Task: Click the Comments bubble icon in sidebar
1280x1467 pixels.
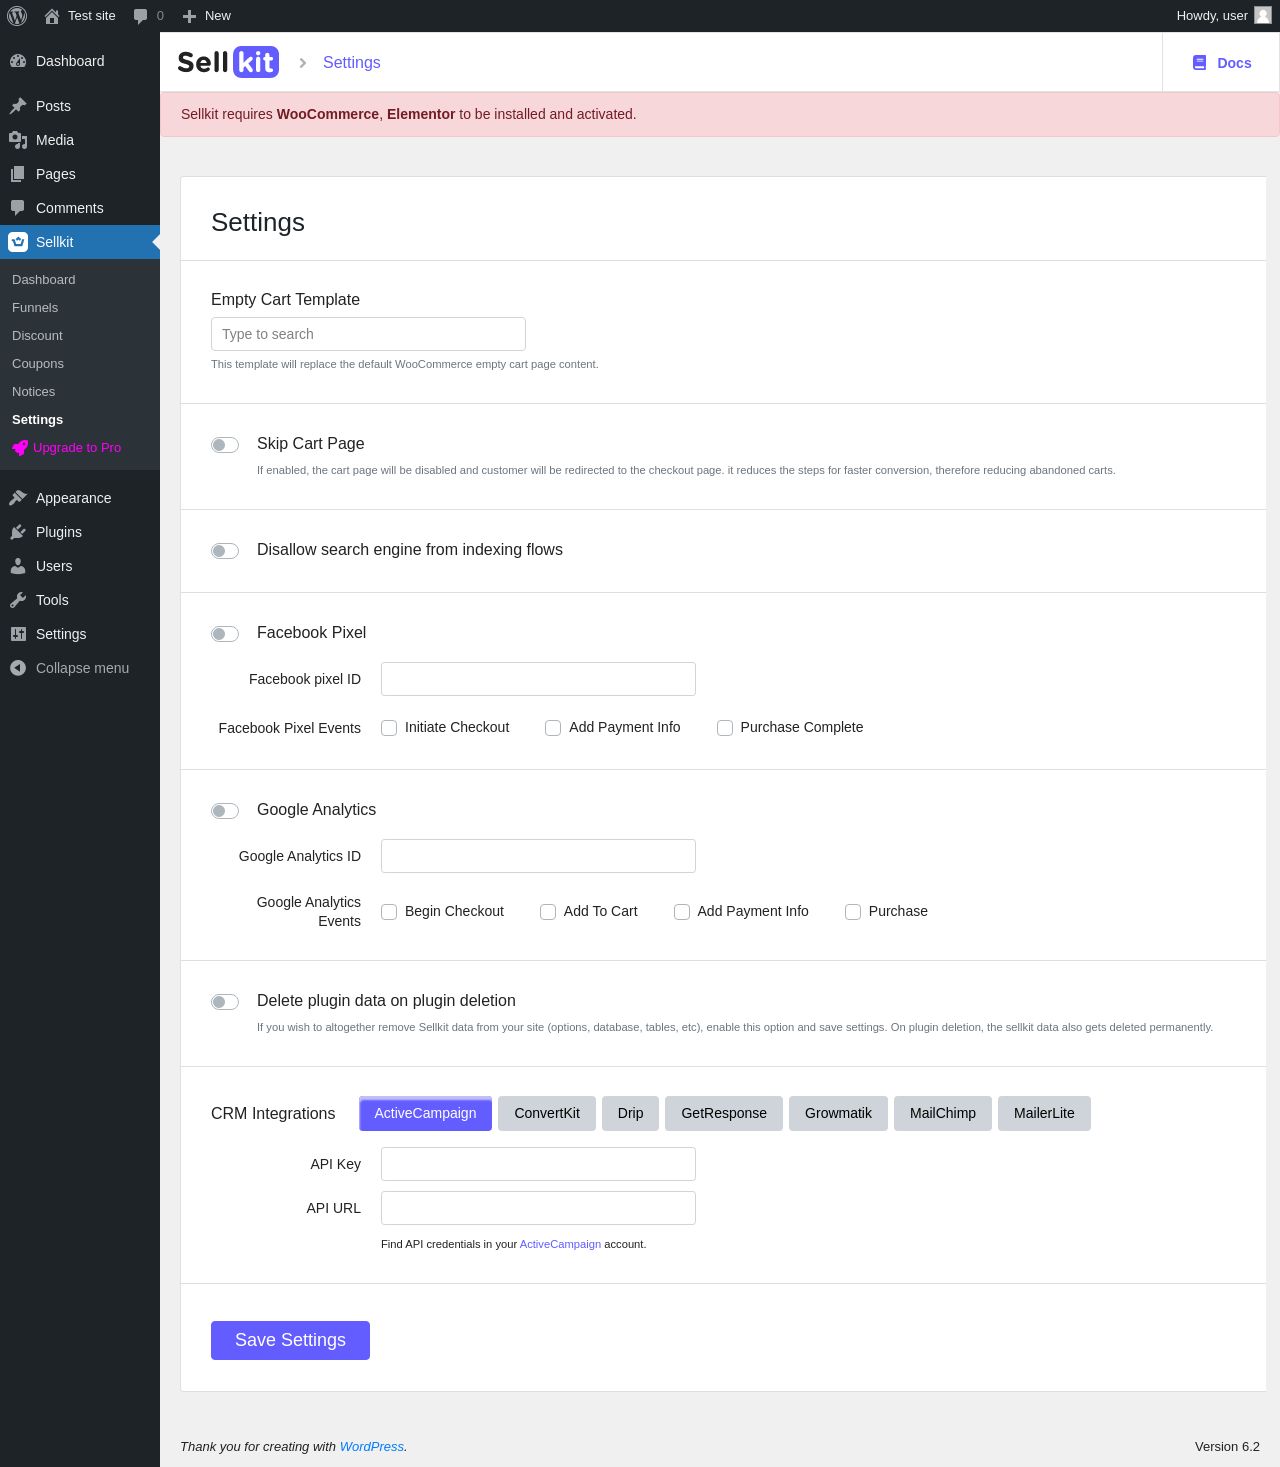Action: point(18,208)
